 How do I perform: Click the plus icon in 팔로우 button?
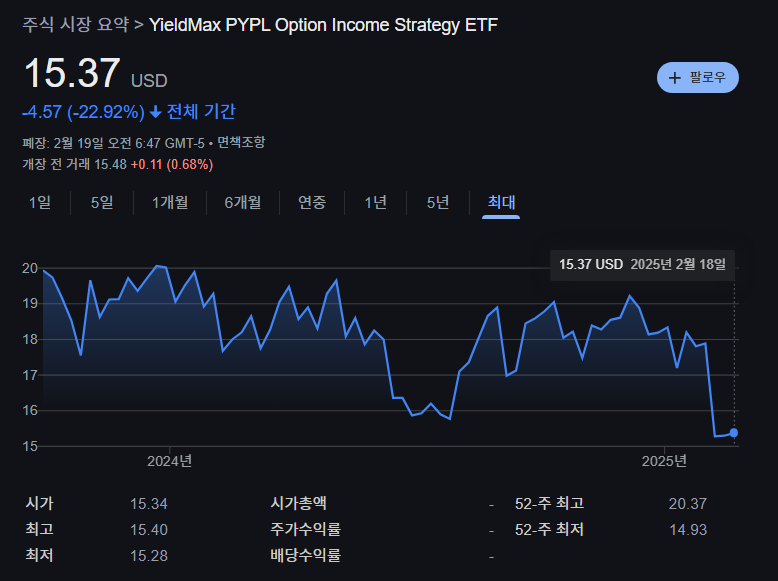point(674,77)
